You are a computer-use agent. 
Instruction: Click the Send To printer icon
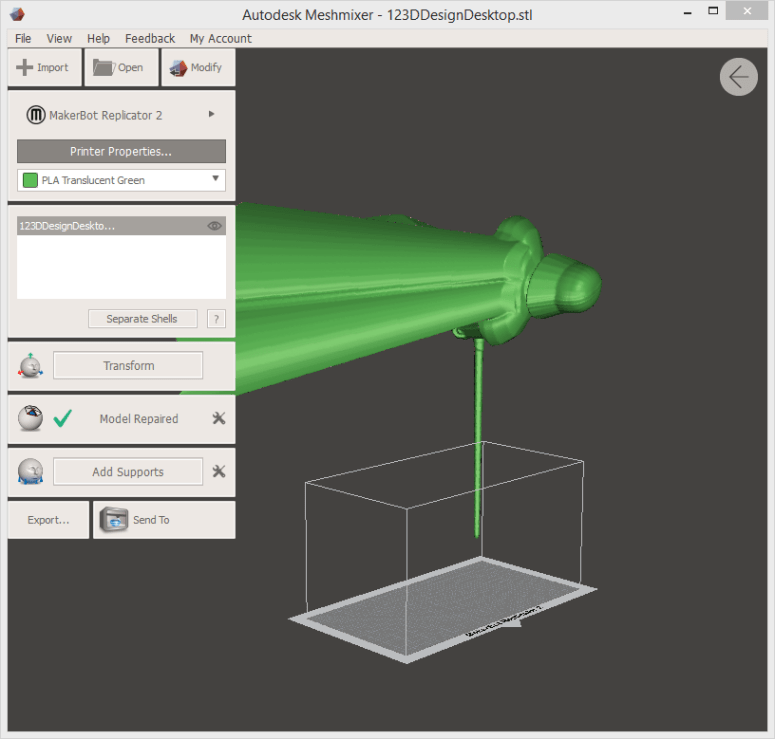(x=115, y=520)
